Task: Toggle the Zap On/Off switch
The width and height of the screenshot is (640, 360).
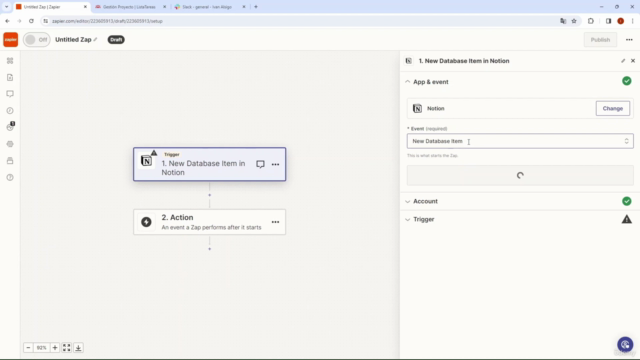Action: 36,40
